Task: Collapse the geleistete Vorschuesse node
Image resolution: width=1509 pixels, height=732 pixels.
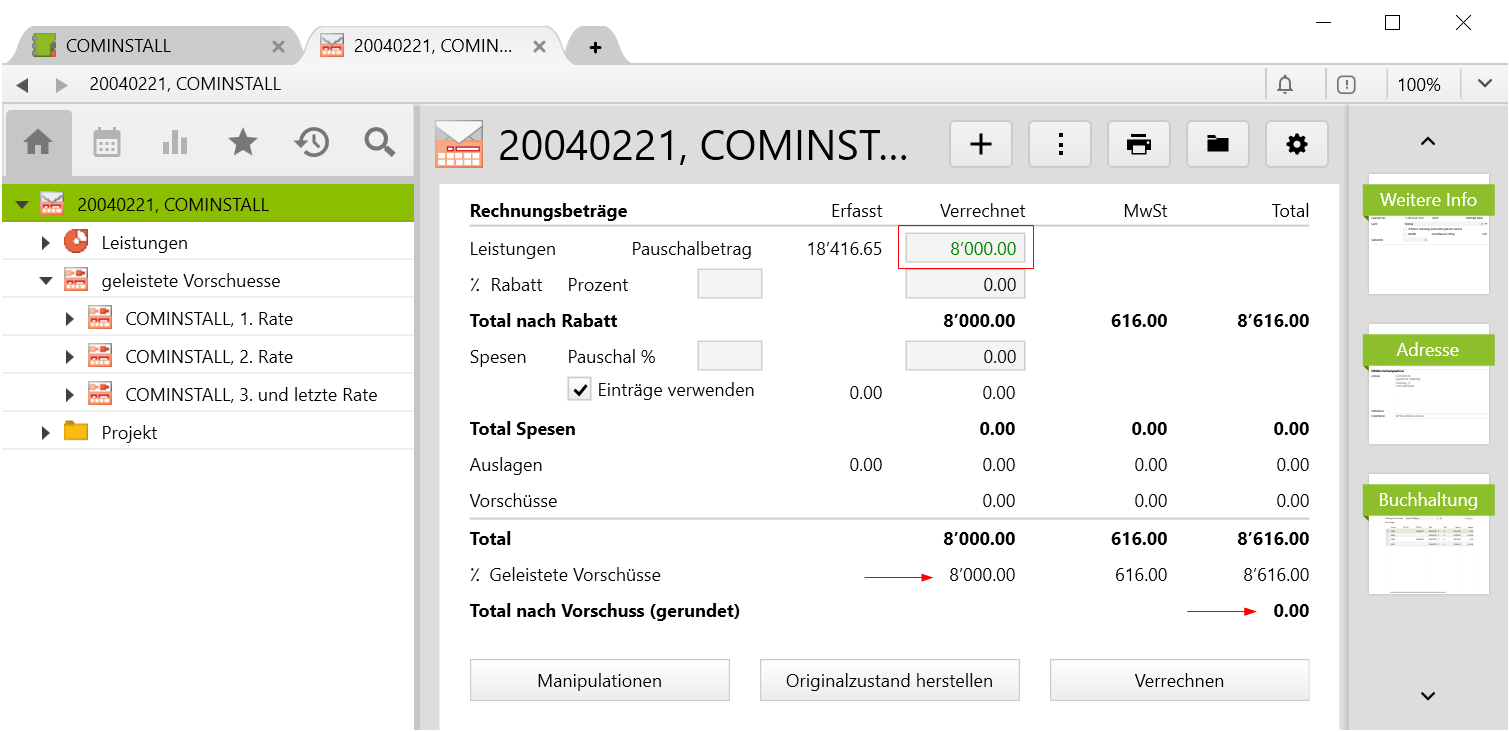Action: pos(46,281)
